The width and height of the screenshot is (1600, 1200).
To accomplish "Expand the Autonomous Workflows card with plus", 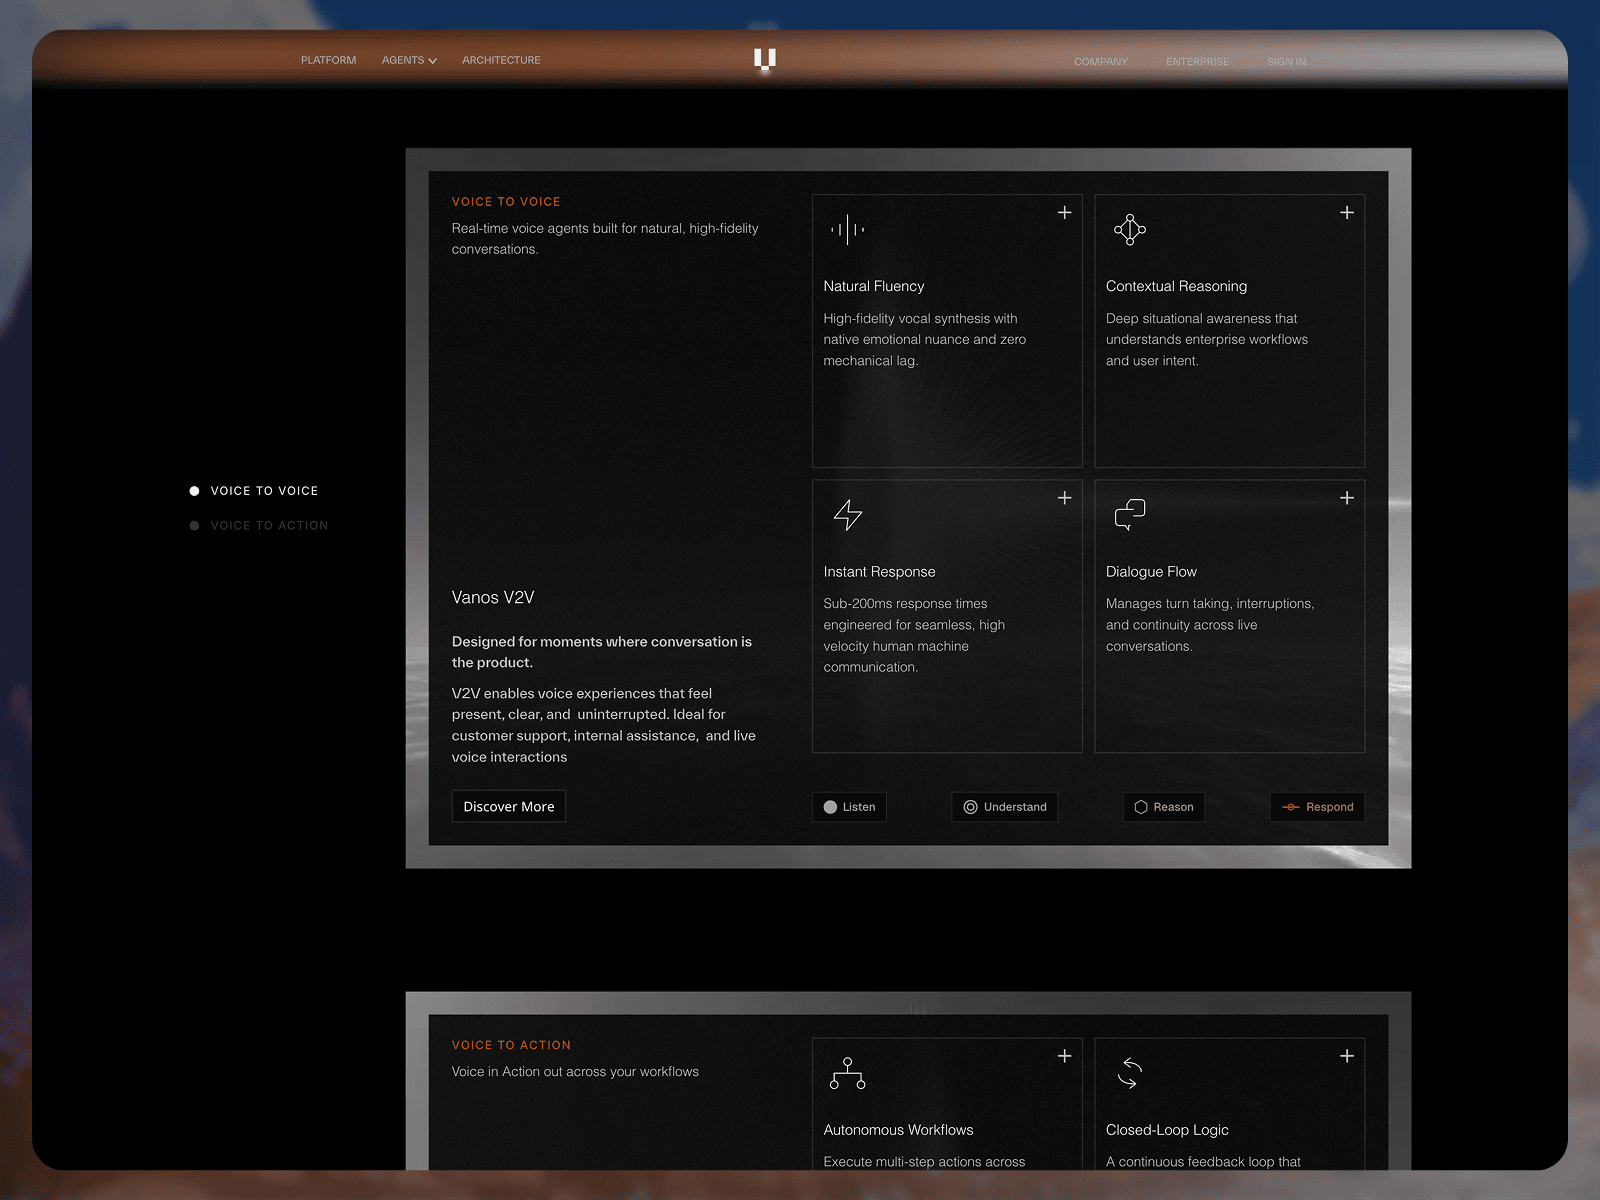I will (1065, 1056).
